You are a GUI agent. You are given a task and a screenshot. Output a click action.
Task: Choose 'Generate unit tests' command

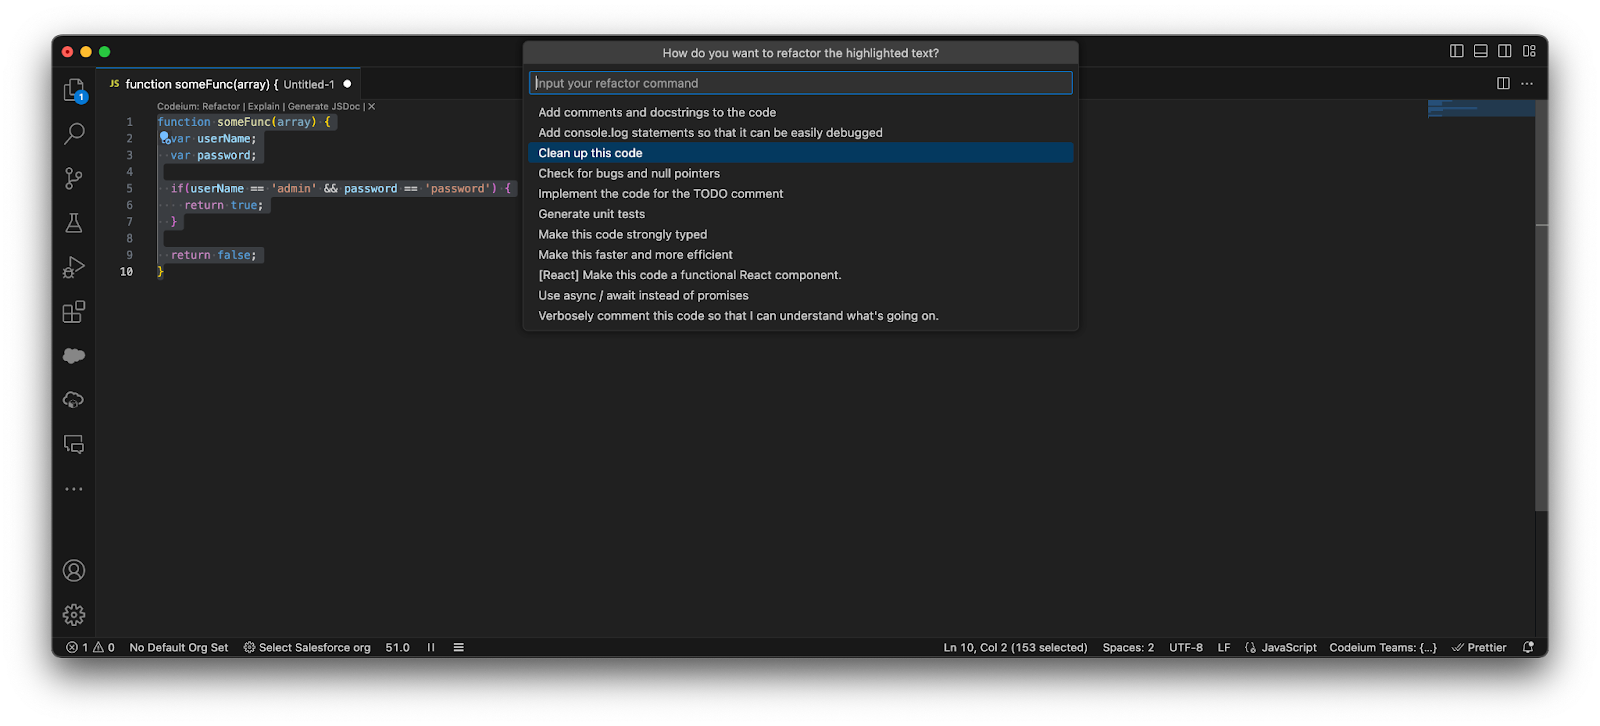point(592,214)
